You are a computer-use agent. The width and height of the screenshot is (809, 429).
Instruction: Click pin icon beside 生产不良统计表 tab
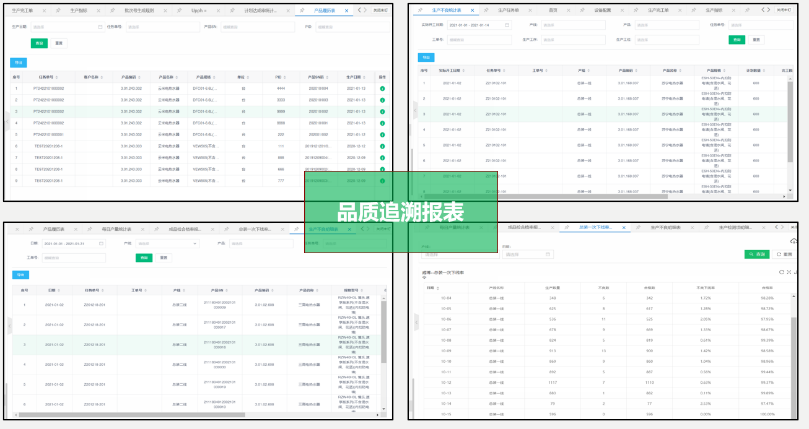tap(421, 9)
